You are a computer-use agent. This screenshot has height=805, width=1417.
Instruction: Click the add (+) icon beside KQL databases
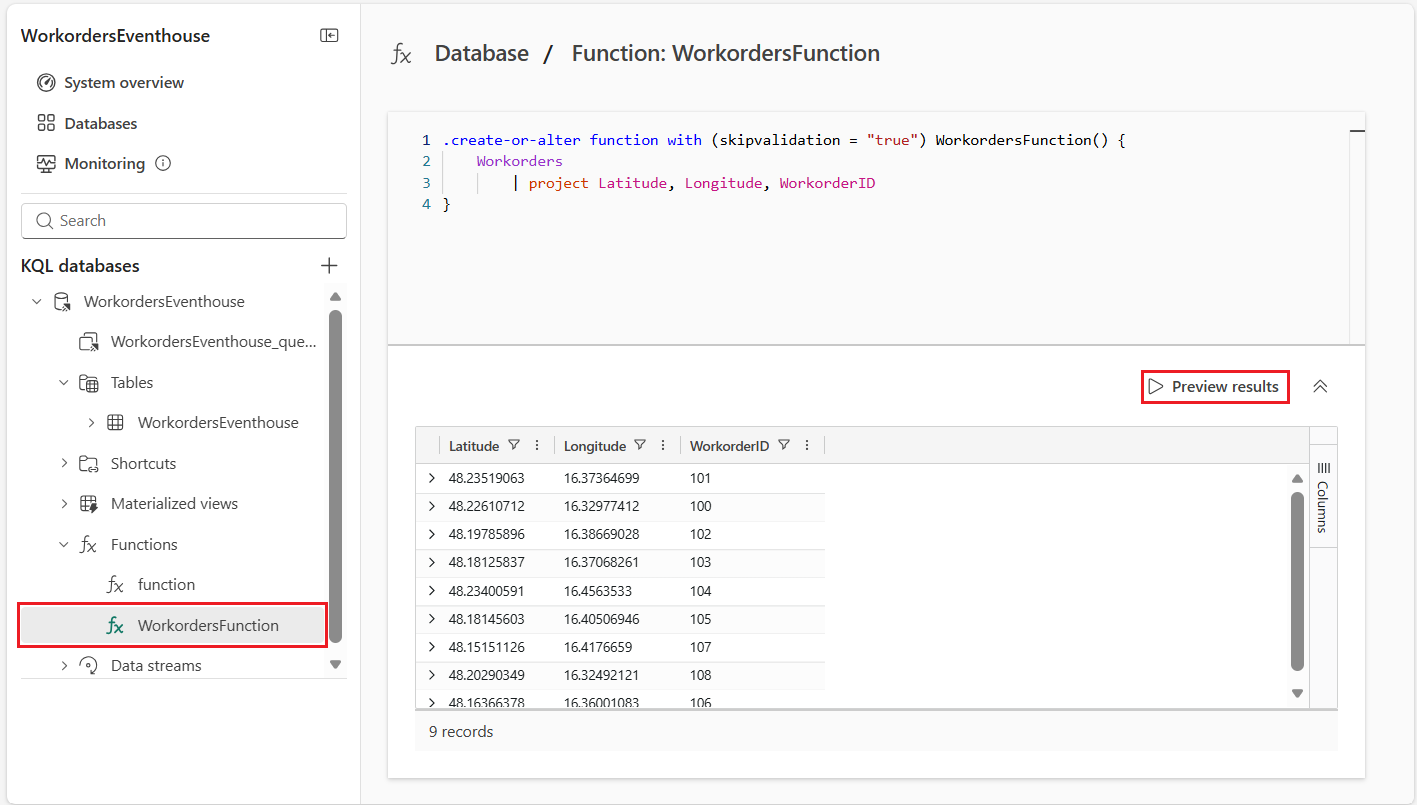click(x=329, y=265)
